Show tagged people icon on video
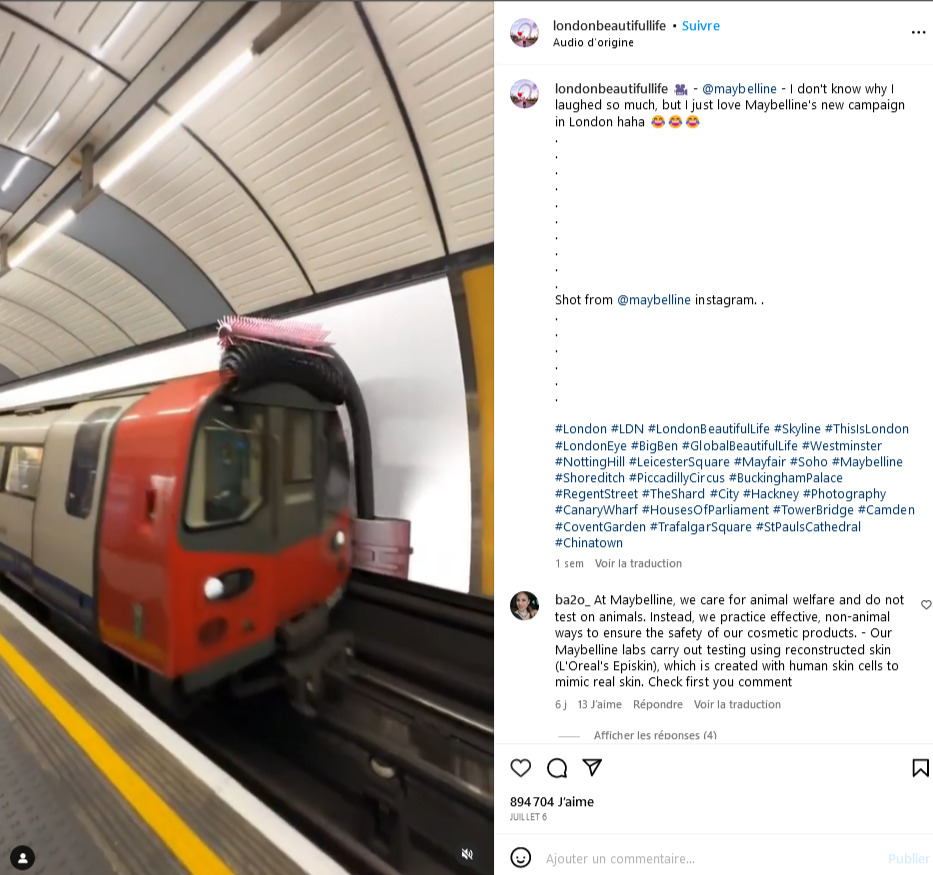933x875 pixels. pos(23,858)
